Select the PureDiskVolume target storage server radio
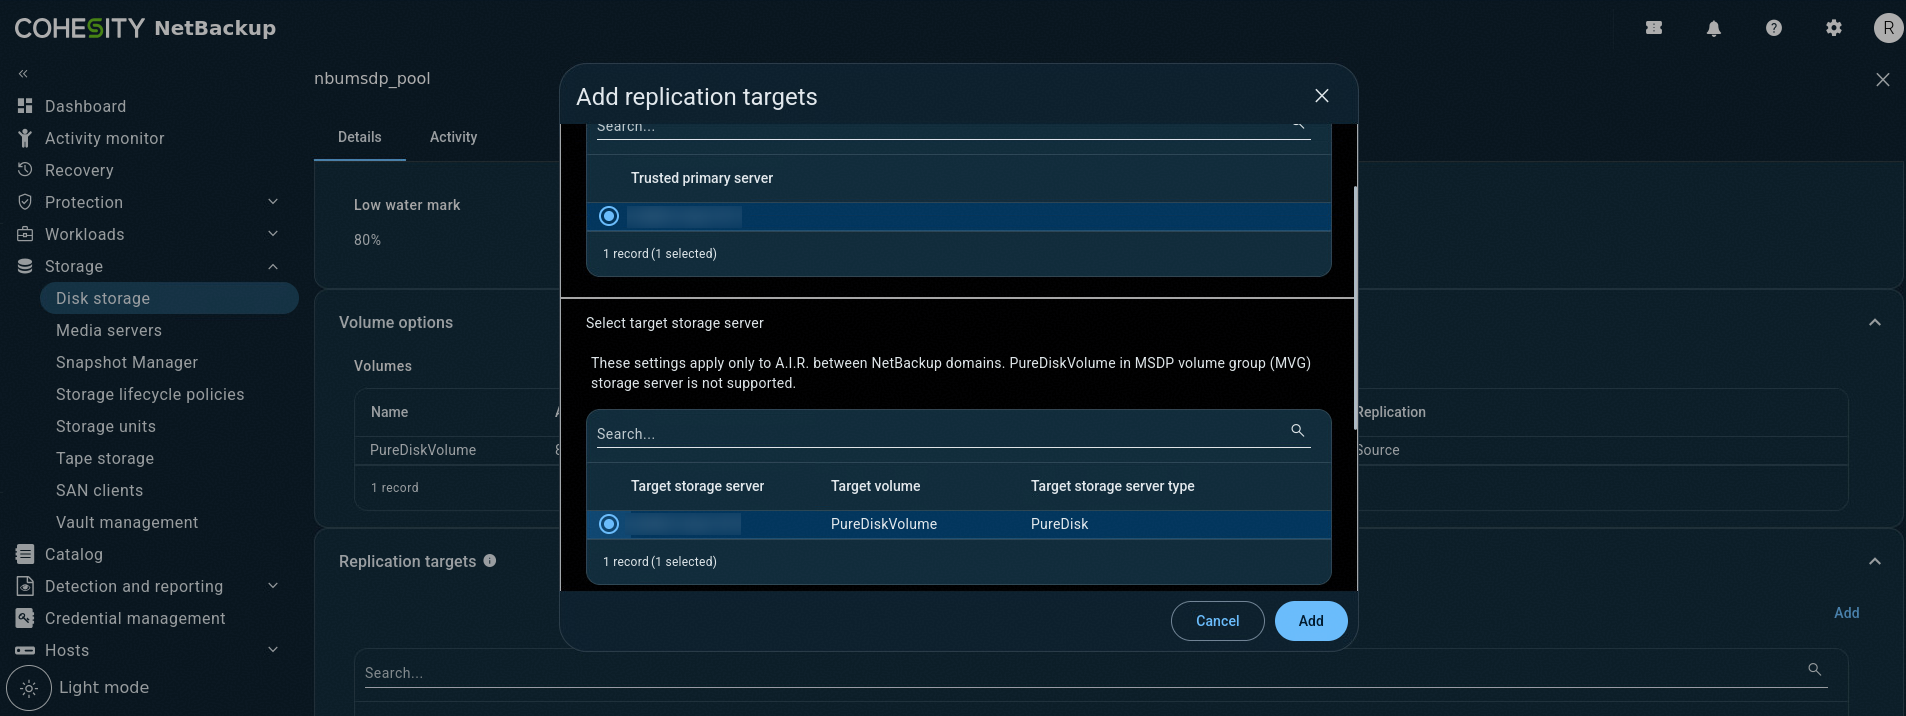Screen dimensions: 1906x716 point(609,524)
